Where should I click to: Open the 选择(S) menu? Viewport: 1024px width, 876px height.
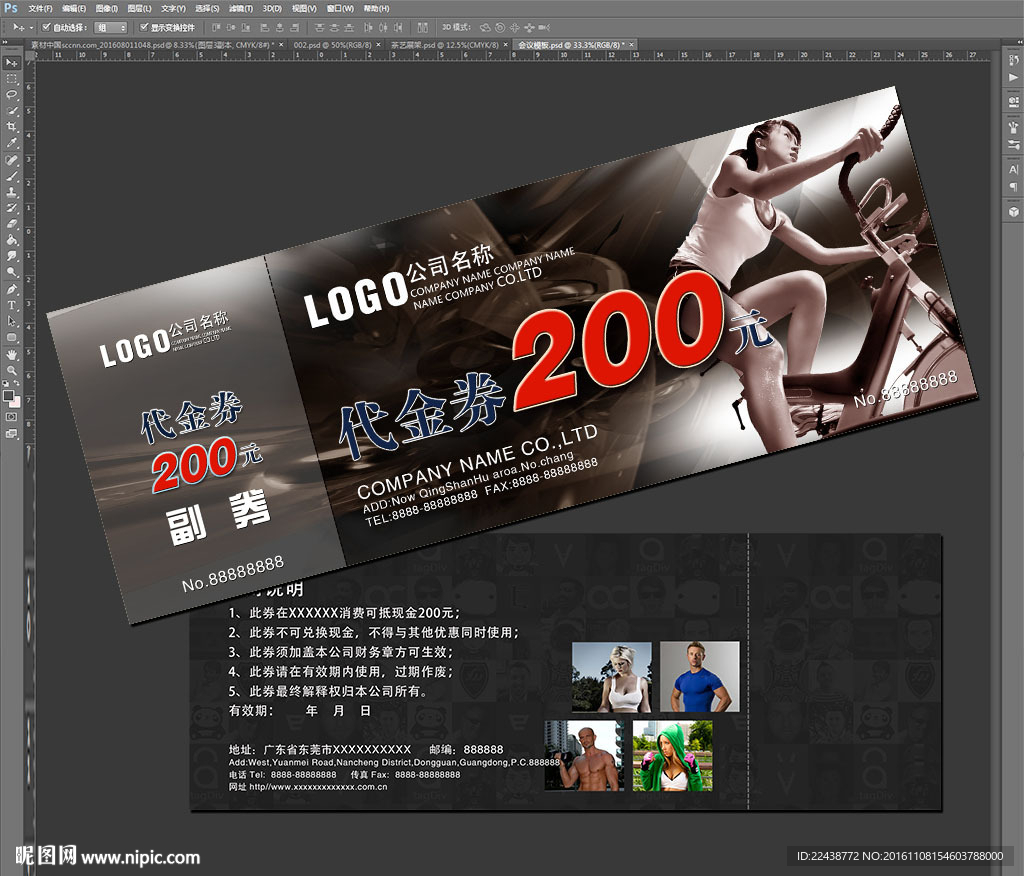[x=207, y=8]
